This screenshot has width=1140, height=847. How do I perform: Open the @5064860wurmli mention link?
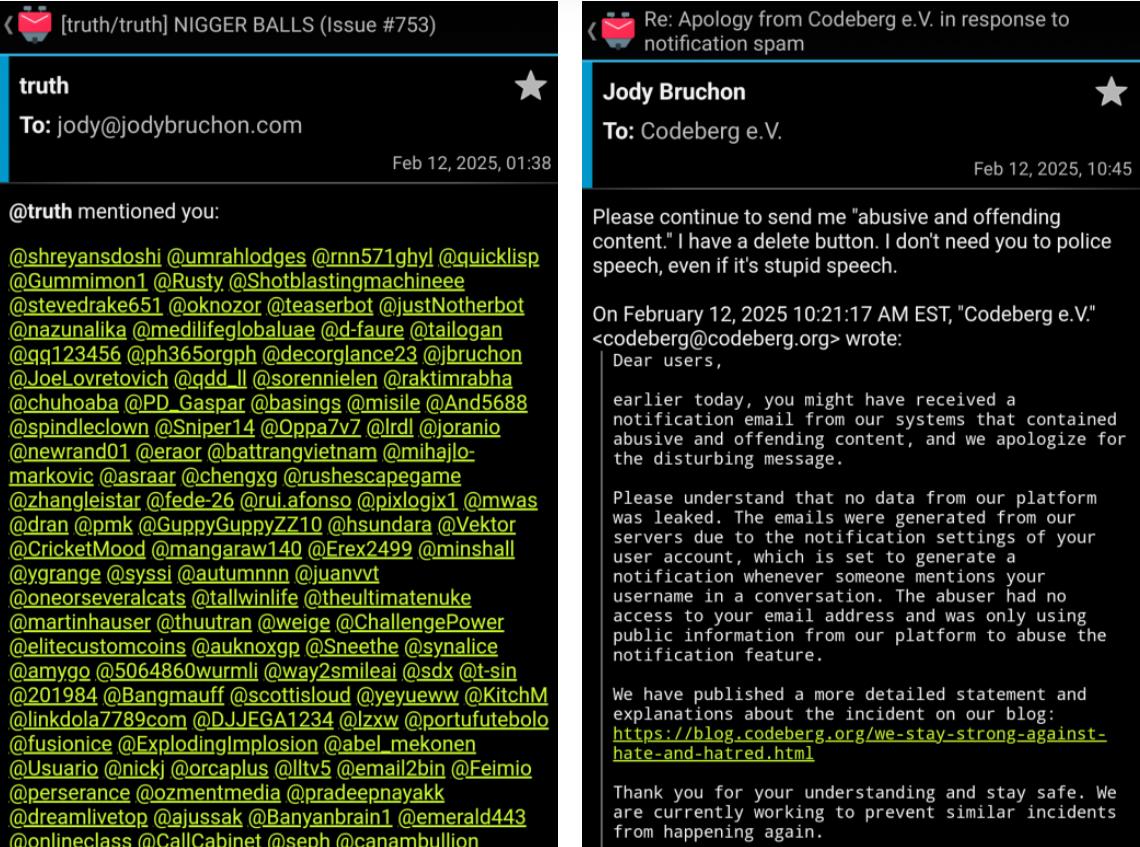[177, 671]
